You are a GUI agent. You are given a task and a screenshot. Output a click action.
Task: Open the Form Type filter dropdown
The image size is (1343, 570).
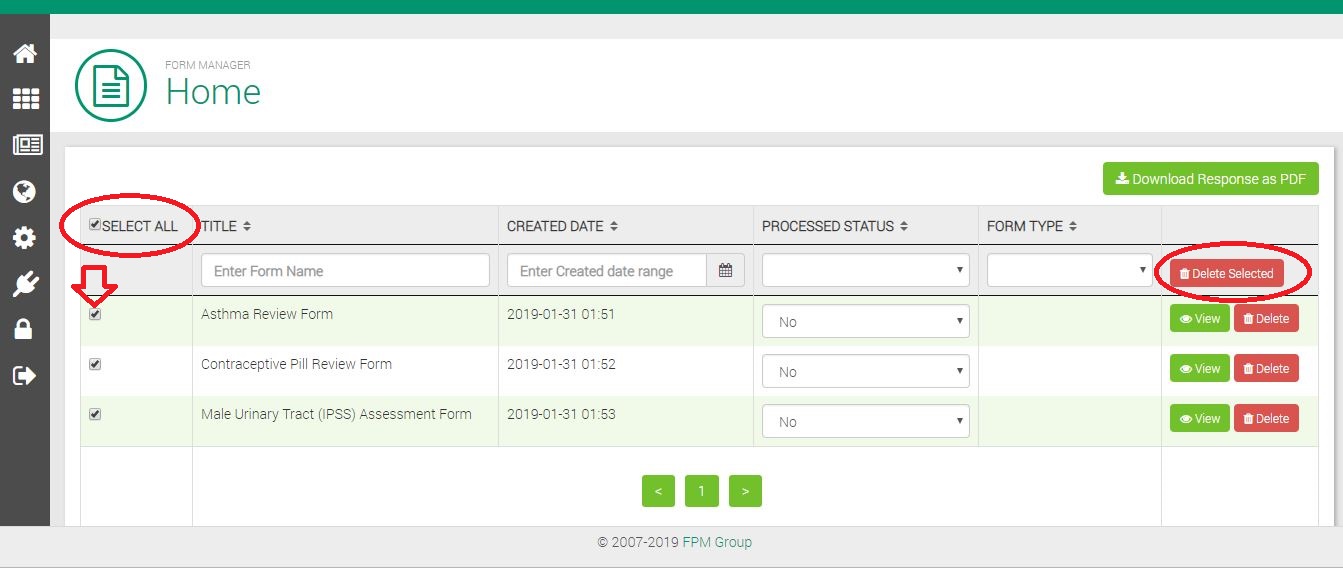[x=1069, y=270]
